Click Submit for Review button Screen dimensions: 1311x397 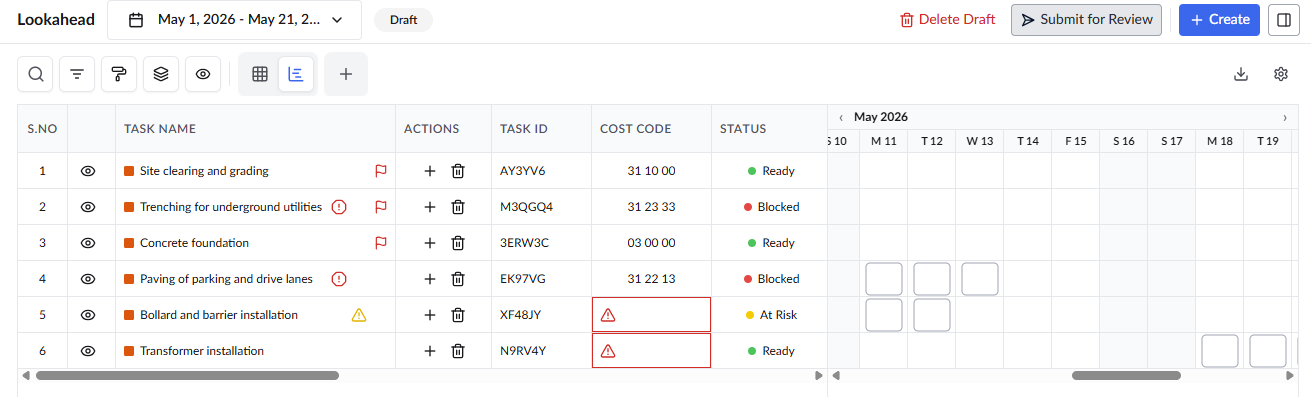tap(1087, 19)
